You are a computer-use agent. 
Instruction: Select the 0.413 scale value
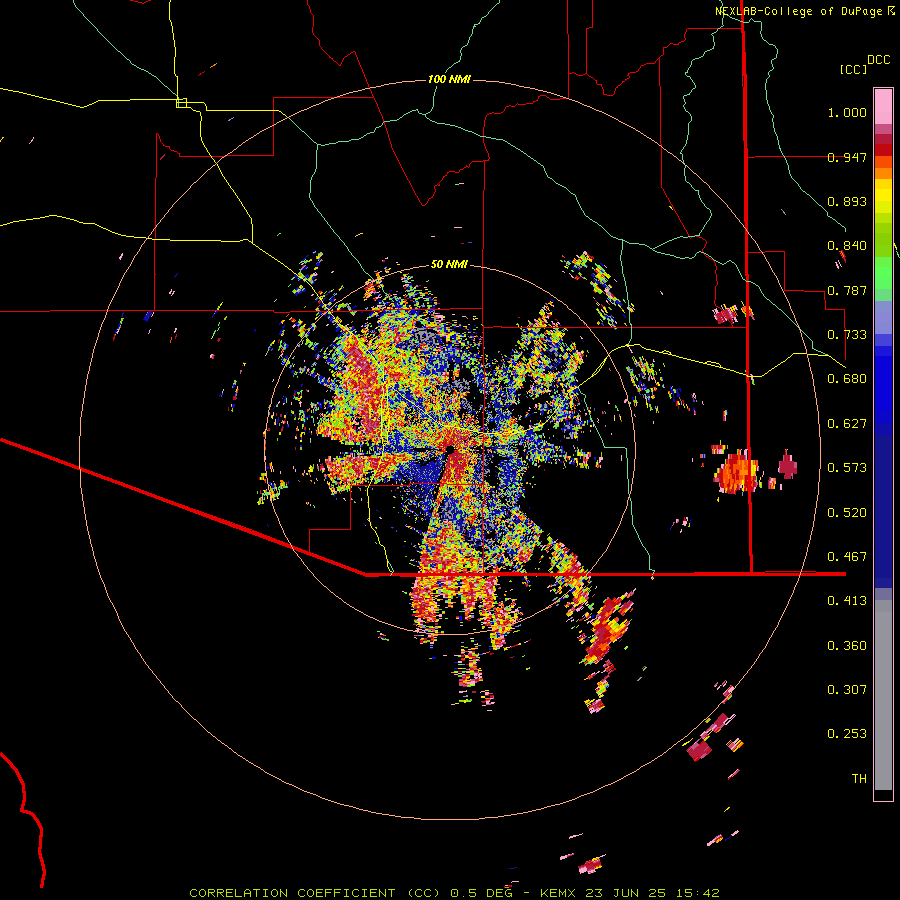pos(847,601)
